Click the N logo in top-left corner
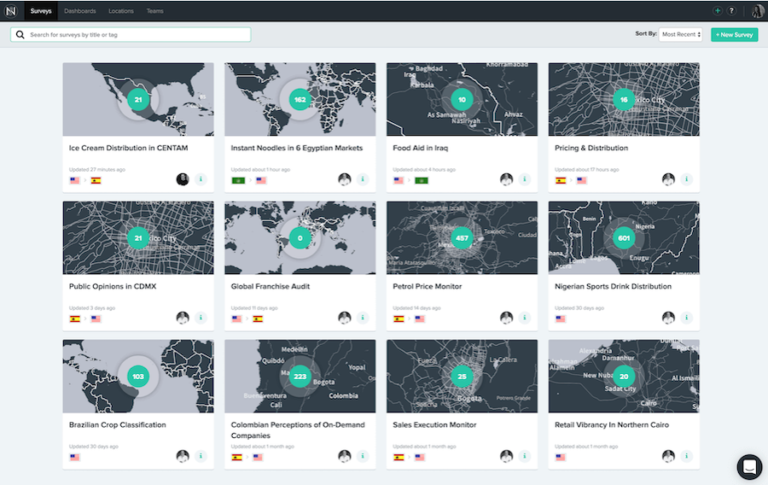Viewport: 768px width, 485px height. tap(11, 11)
